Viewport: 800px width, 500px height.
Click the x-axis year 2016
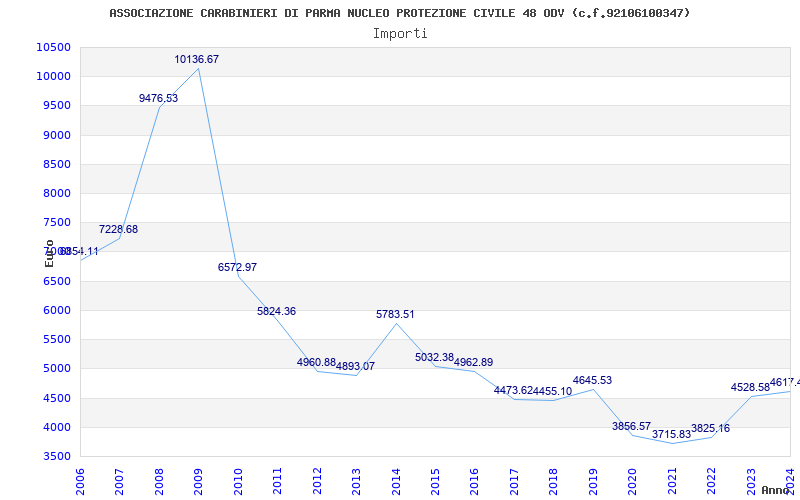475,482
